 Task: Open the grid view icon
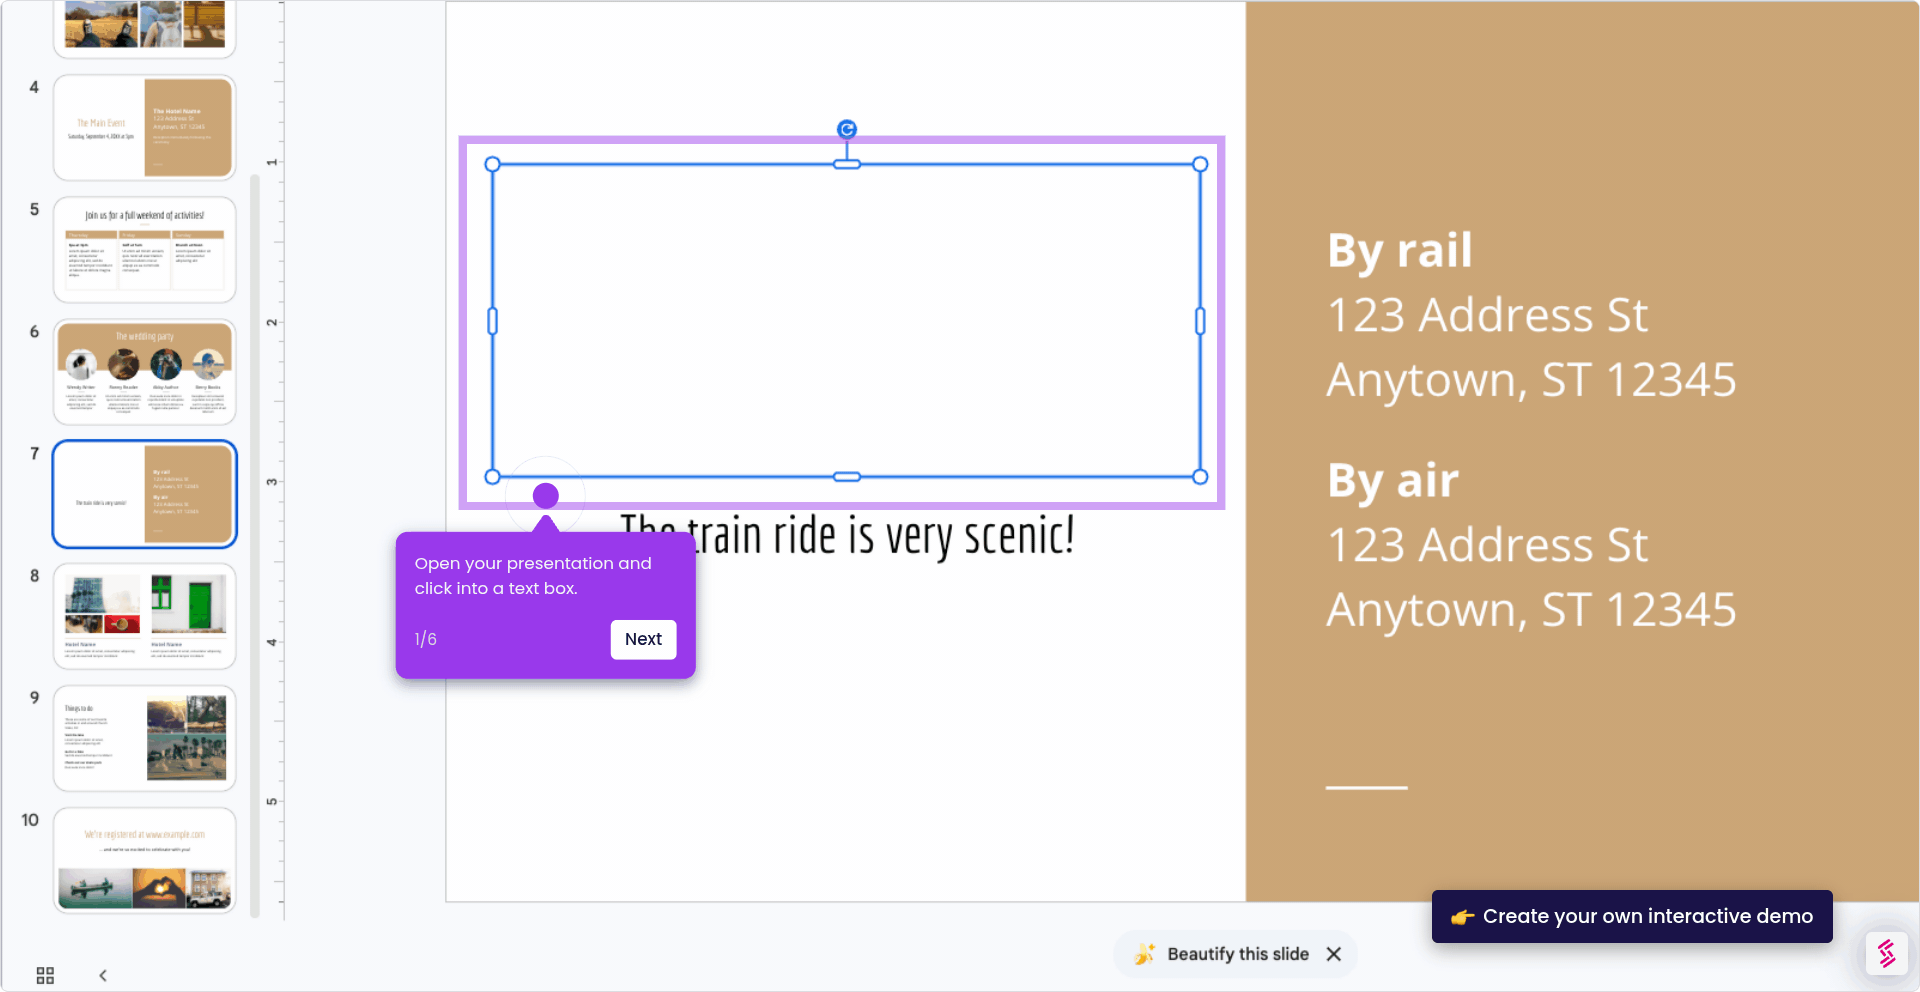point(45,975)
